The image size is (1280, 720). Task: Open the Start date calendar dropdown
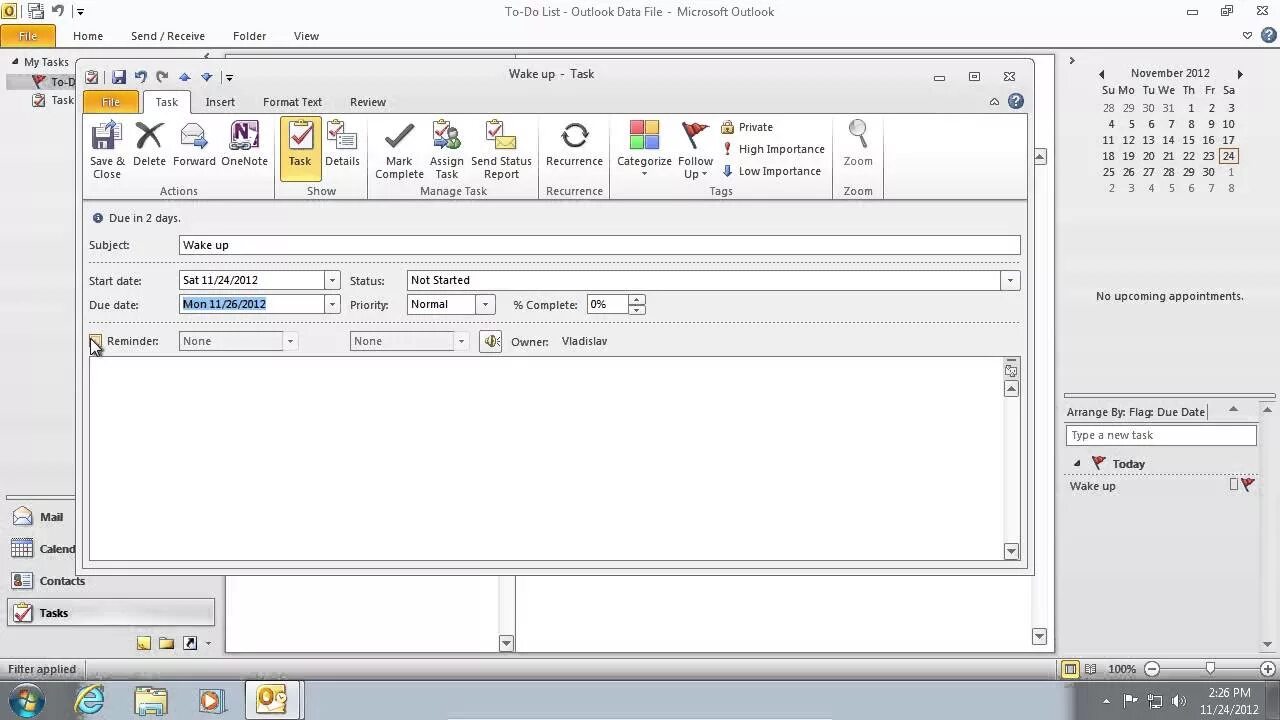(x=332, y=281)
